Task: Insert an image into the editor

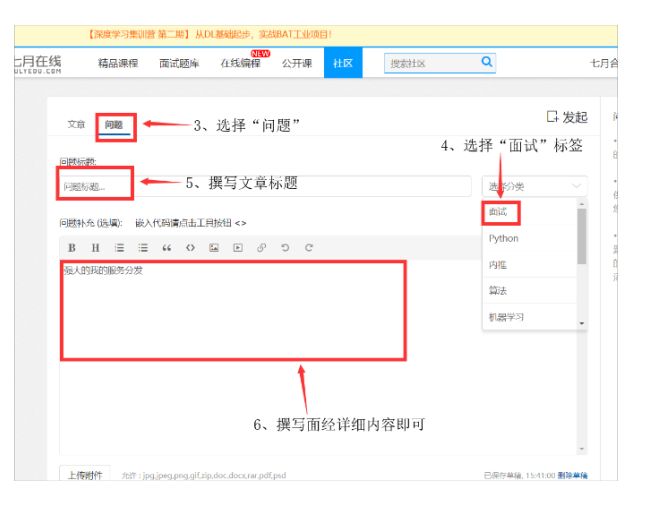Action: 214,248
